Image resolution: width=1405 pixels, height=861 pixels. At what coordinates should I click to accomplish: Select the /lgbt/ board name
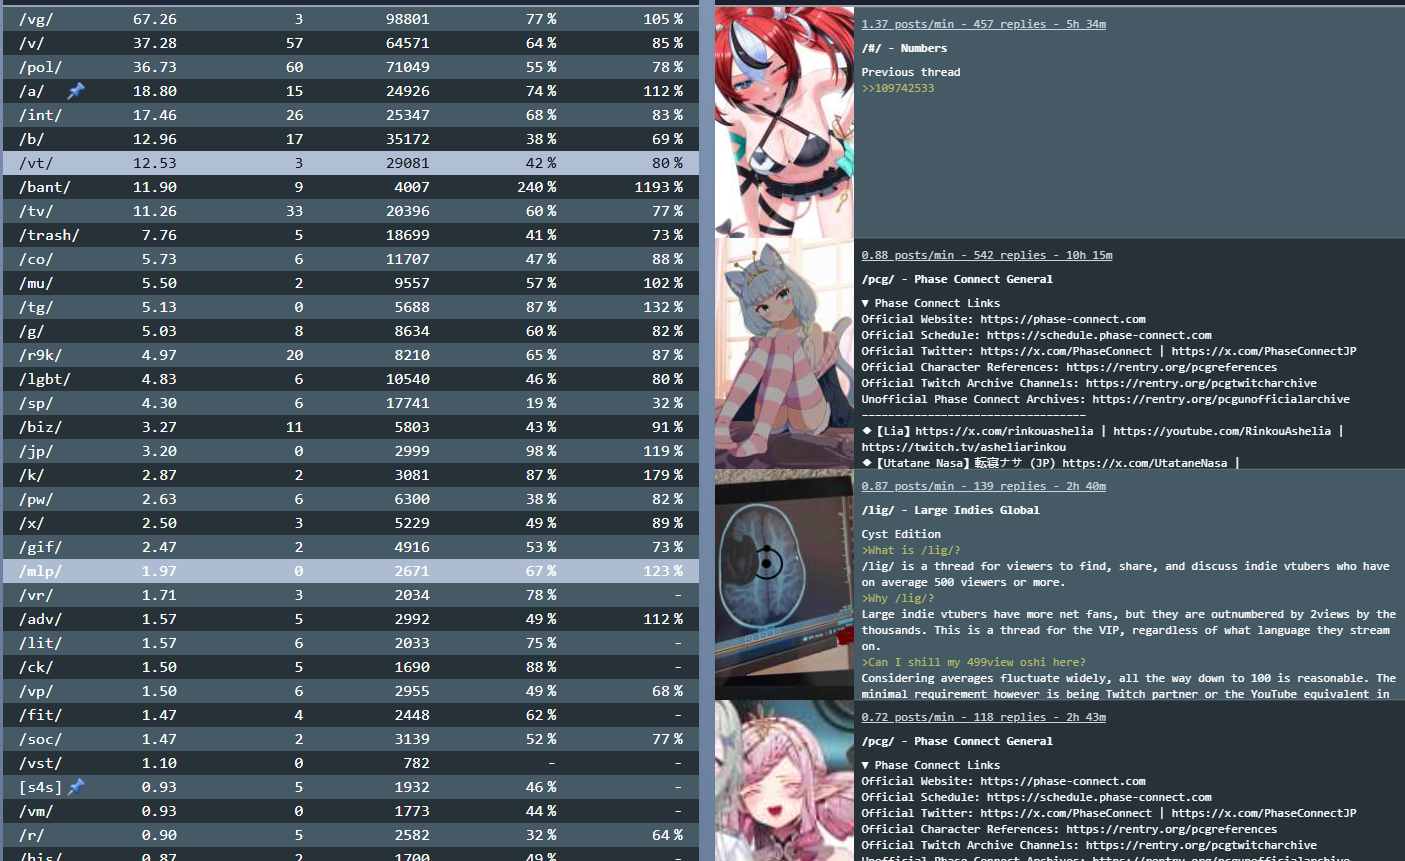(45, 379)
